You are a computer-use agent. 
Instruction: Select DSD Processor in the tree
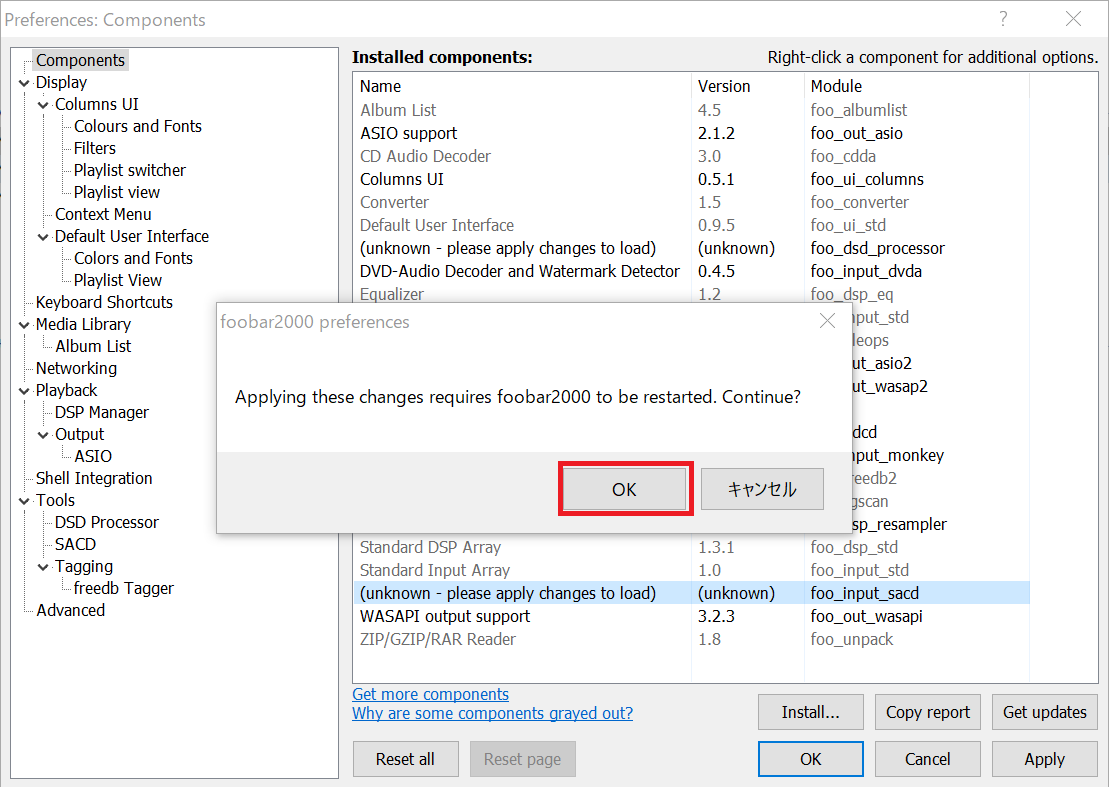pyautogui.click(x=106, y=522)
